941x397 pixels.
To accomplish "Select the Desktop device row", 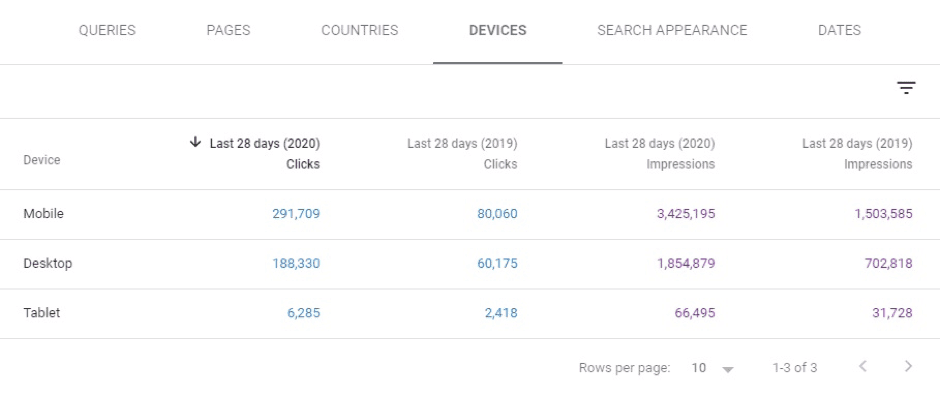I will pyautogui.click(x=470, y=264).
